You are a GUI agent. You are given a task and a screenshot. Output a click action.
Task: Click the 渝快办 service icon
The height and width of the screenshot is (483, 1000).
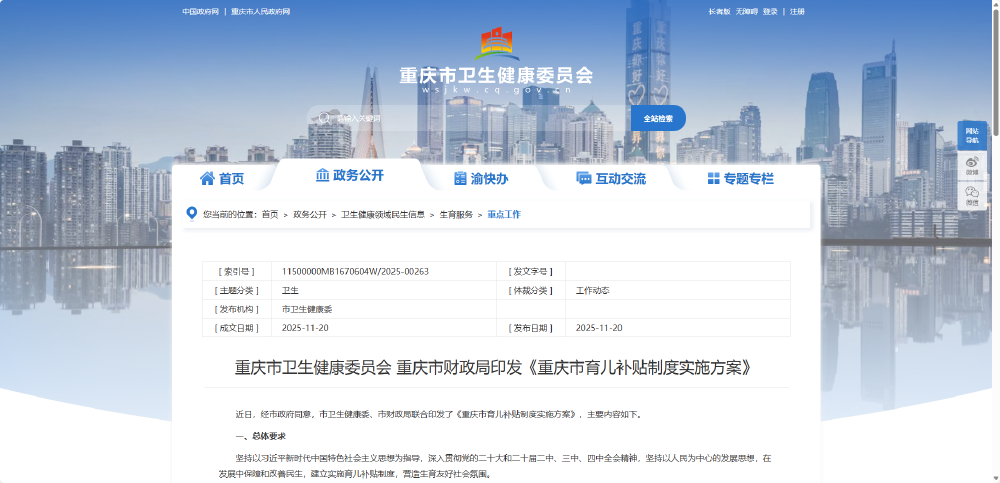pyautogui.click(x=460, y=179)
